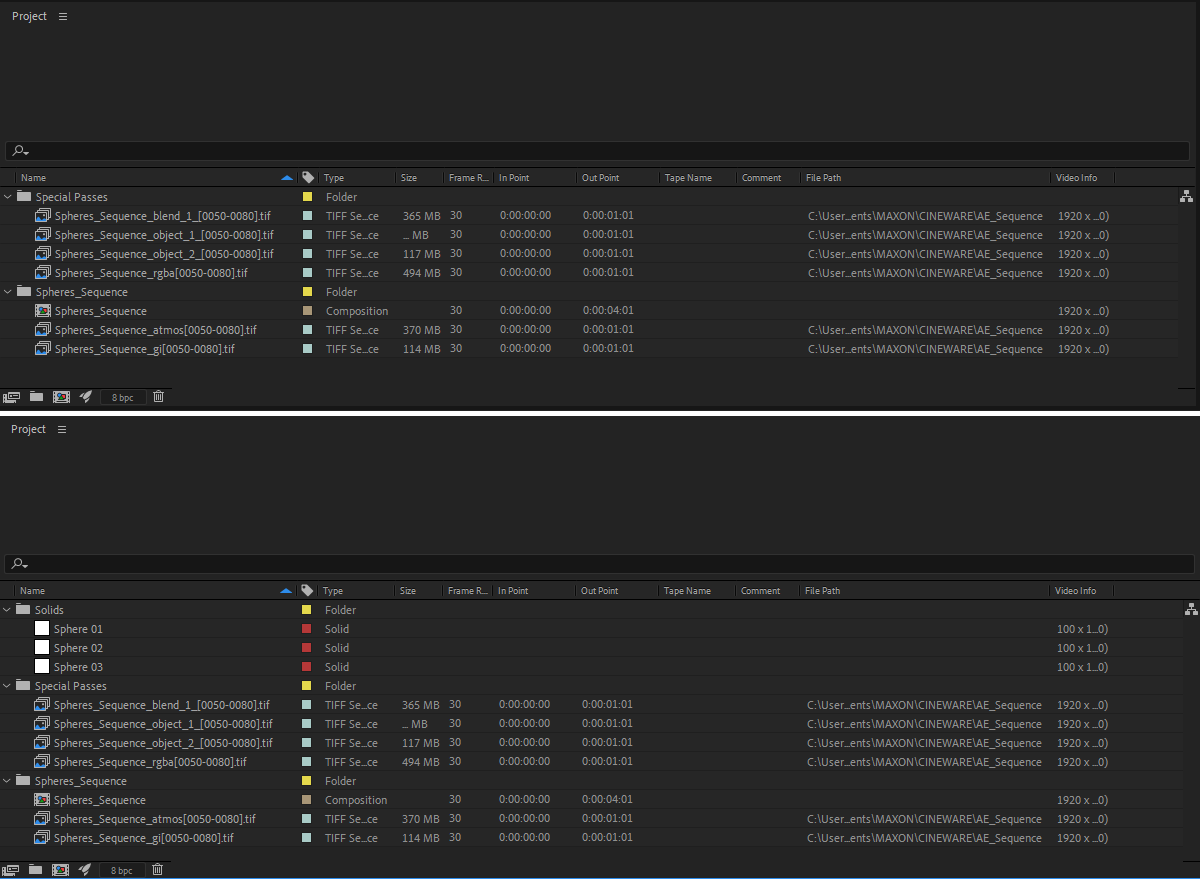Select Spheres_Sequence_object_2_[0050-0080].tif in lower panel
The width and height of the screenshot is (1200, 879).
(163, 743)
